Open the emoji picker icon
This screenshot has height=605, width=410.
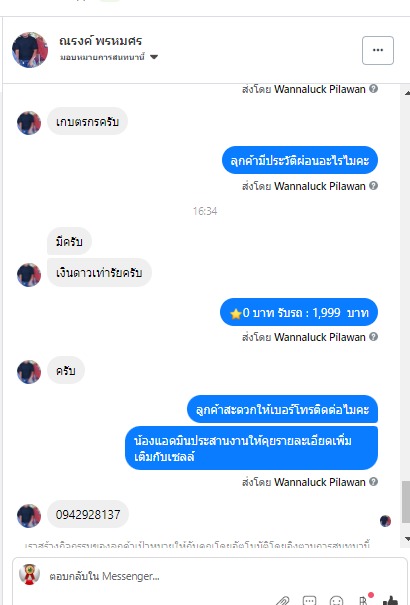[337, 600]
